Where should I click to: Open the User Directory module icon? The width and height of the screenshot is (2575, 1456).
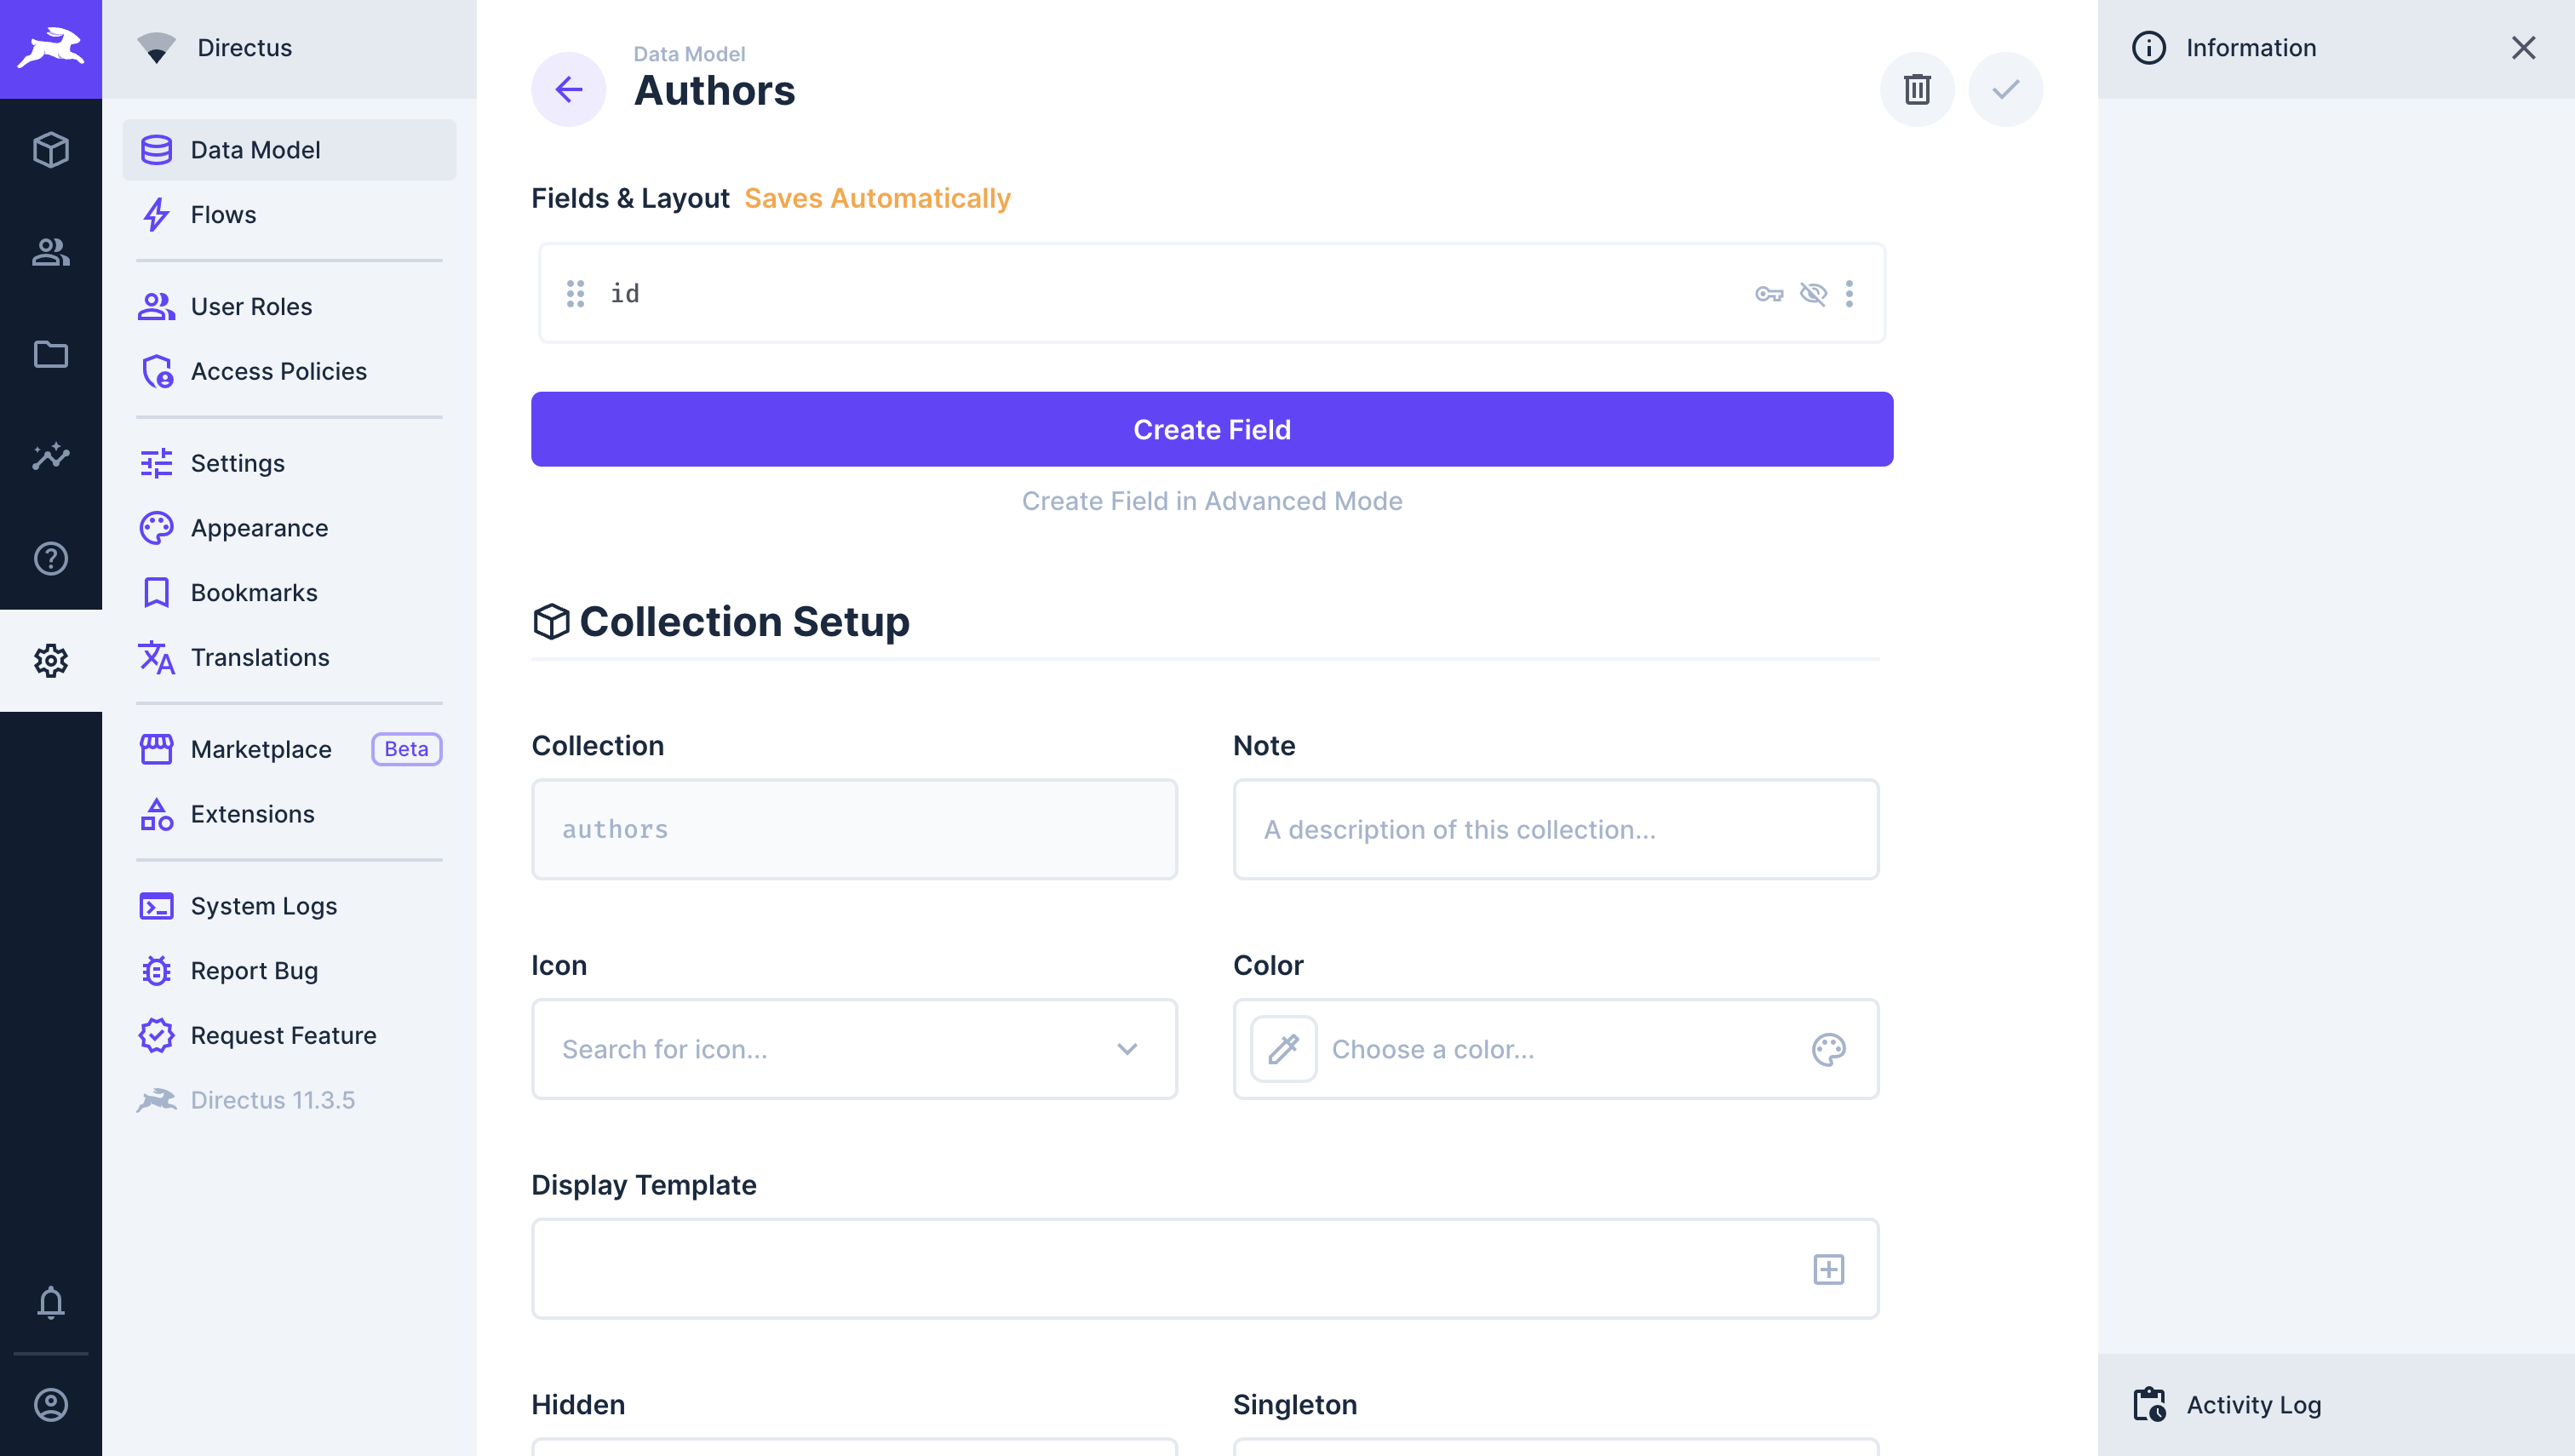pyautogui.click(x=50, y=252)
